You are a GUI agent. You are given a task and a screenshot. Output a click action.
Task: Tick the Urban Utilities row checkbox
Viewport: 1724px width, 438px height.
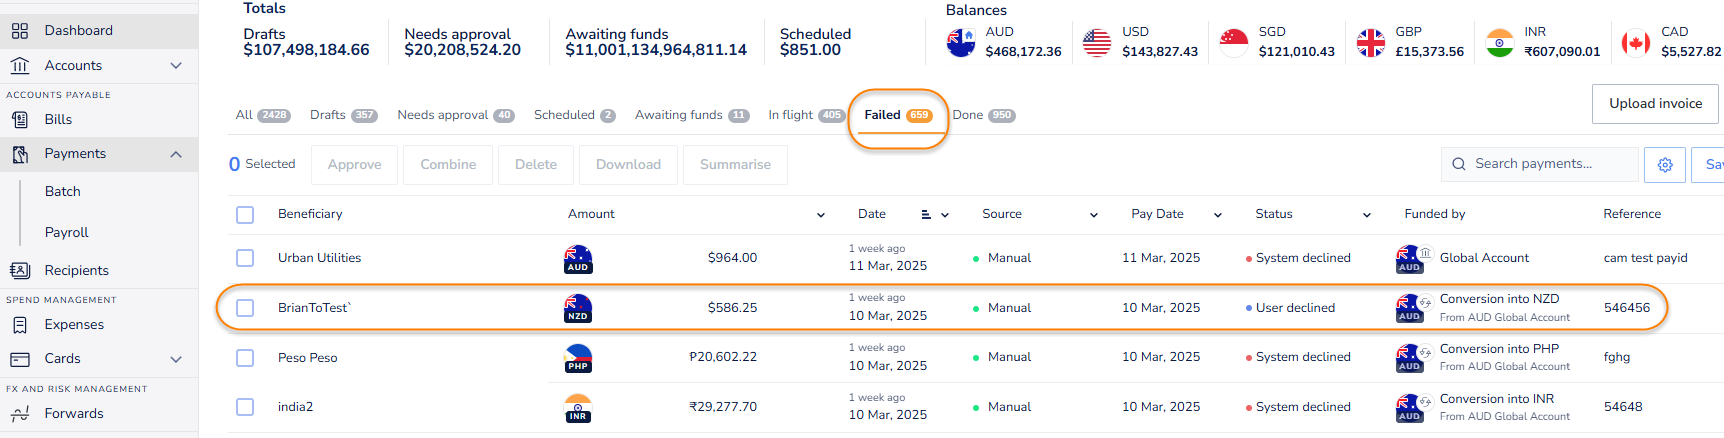(245, 258)
